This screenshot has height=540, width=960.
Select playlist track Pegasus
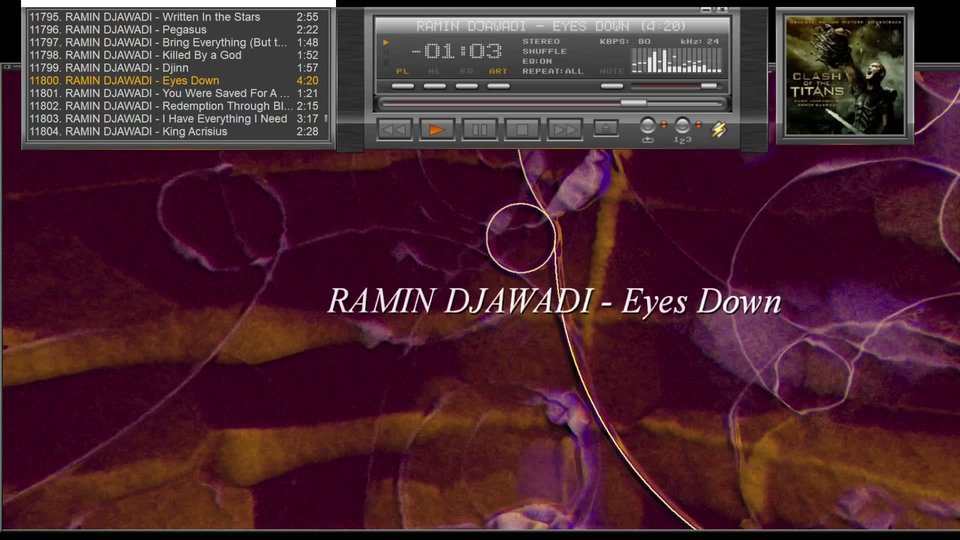[174, 30]
